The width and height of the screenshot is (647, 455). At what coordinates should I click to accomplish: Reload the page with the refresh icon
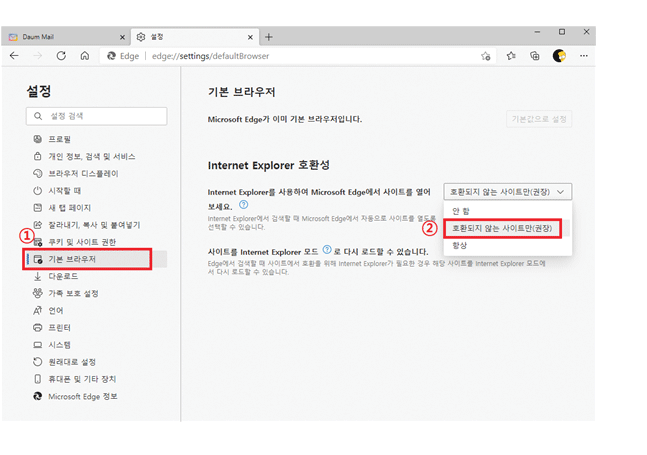point(61,56)
